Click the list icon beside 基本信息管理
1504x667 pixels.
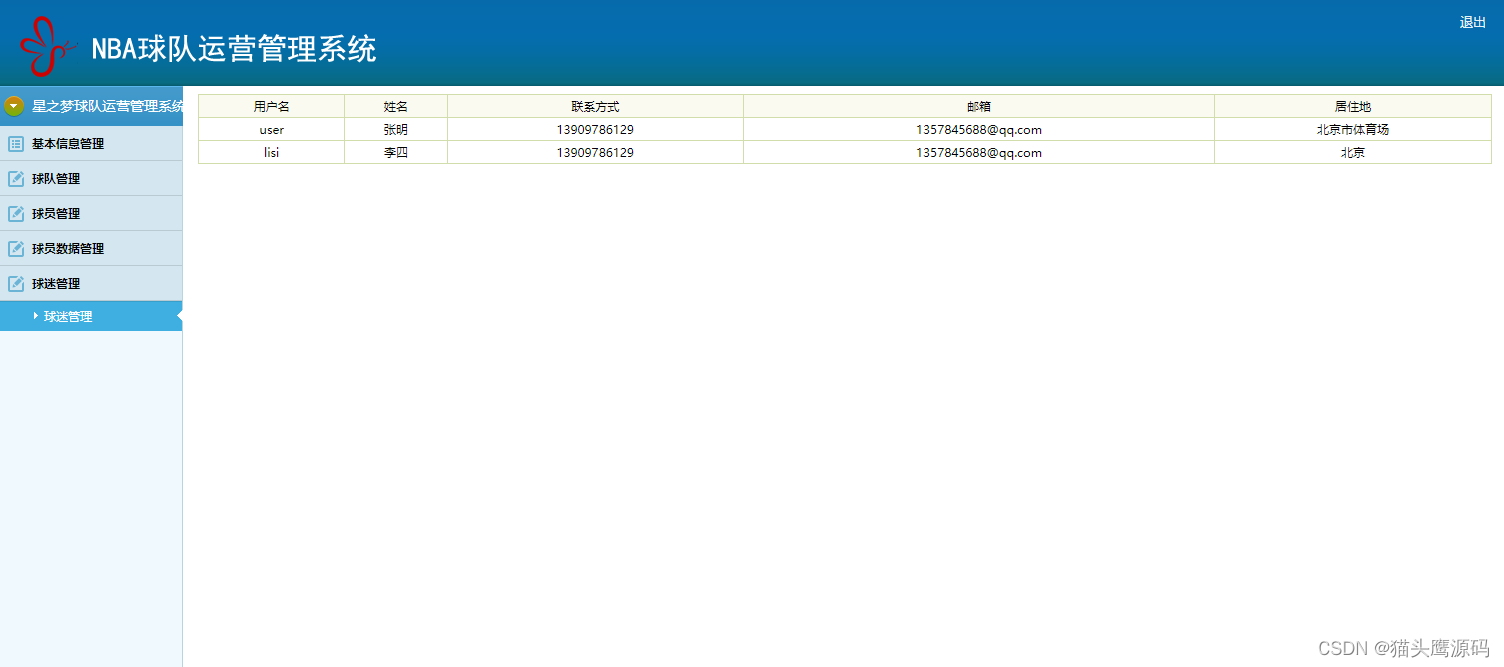(x=16, y=144)
